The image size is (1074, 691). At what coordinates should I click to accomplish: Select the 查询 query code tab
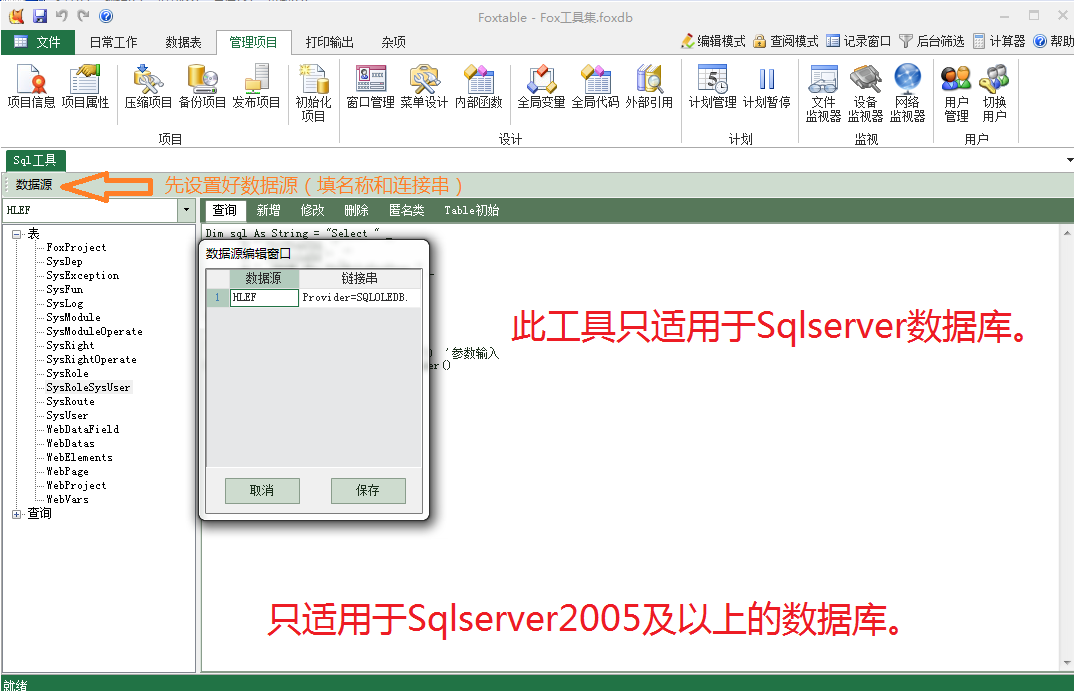[x=225, y=210]
